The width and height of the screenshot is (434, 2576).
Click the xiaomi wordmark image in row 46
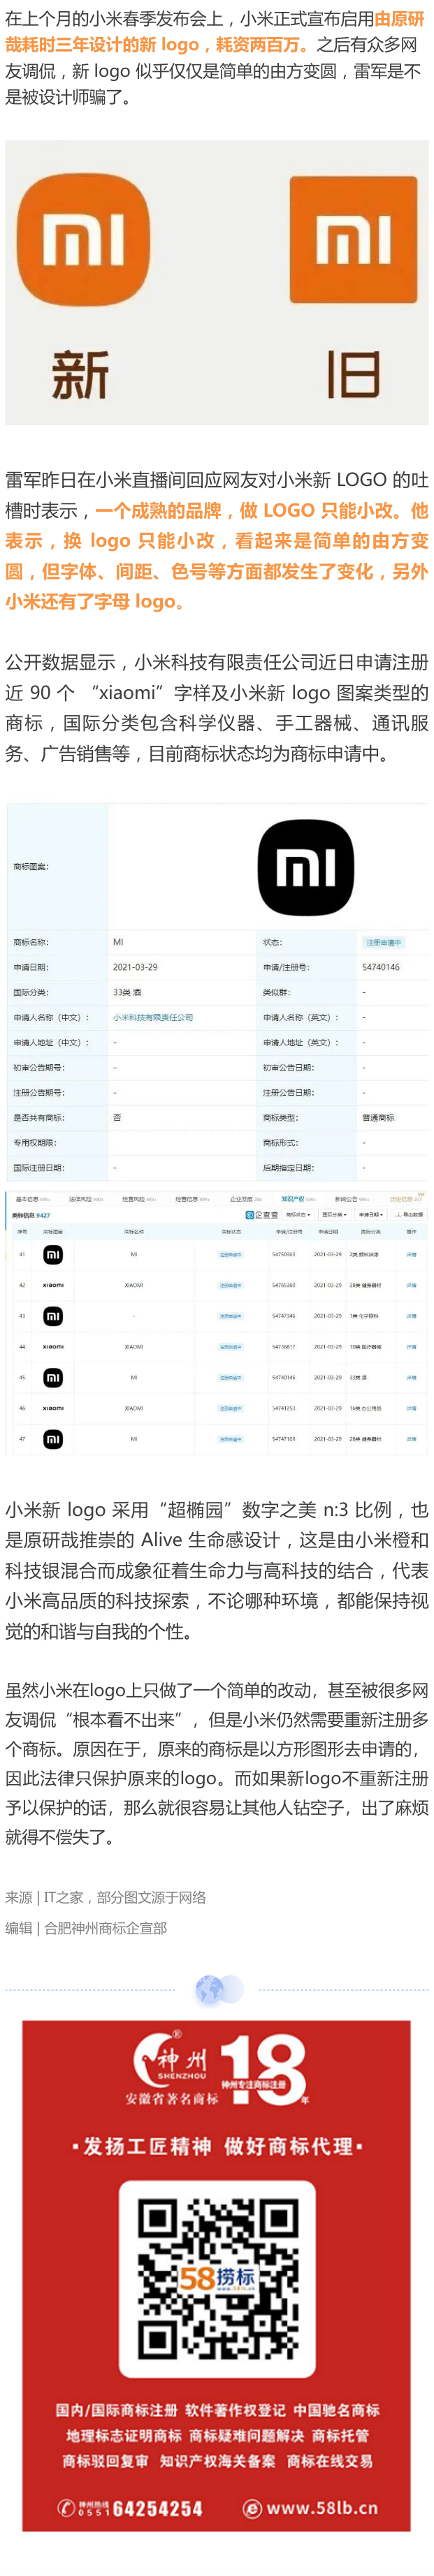[53, 1408]
